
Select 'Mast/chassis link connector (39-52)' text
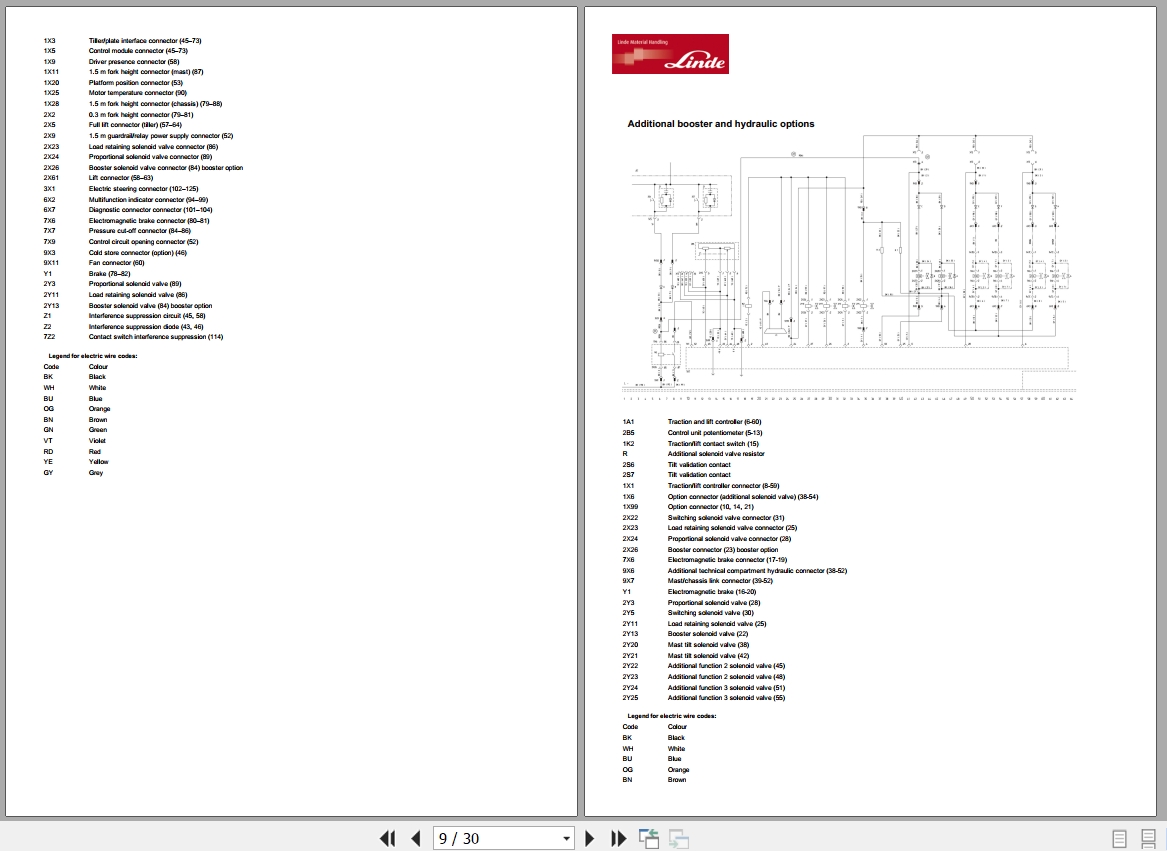pyautogui.click(x=720, y=581)
